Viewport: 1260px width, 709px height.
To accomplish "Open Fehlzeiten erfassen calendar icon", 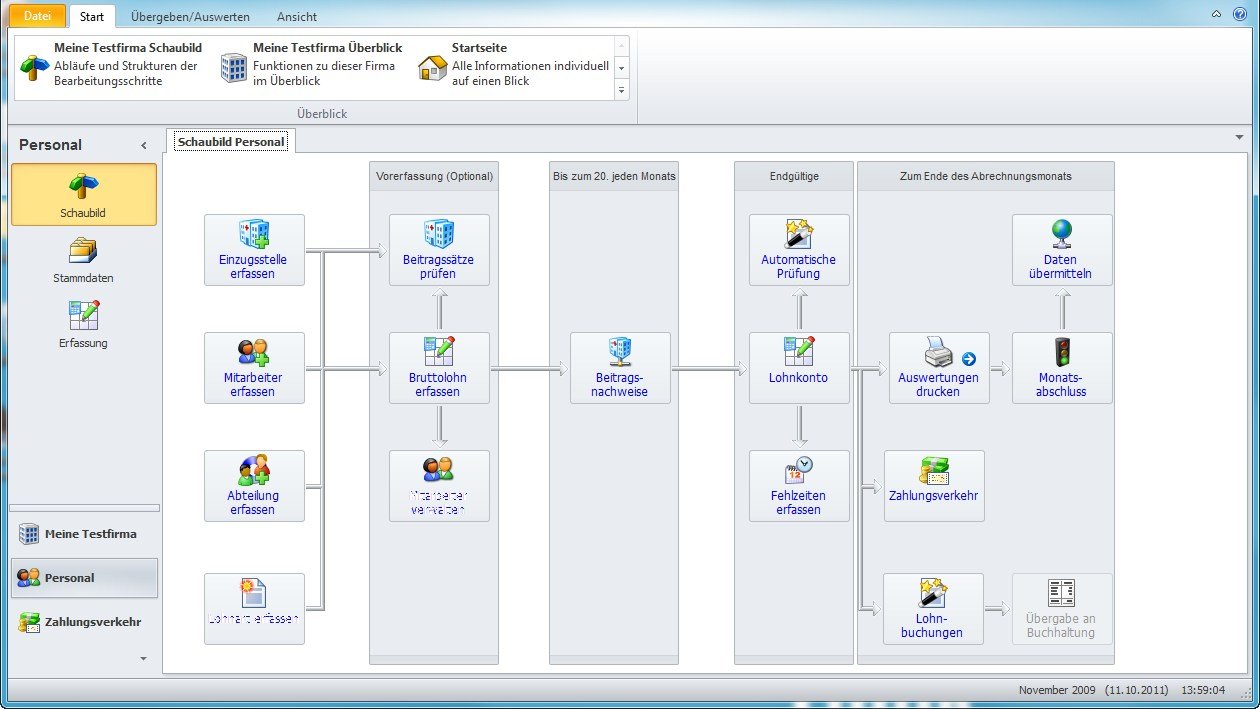I will coord(798,471).
